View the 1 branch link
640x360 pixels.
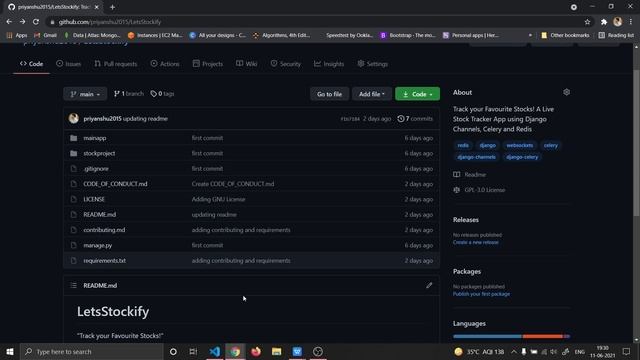point(129,94)
